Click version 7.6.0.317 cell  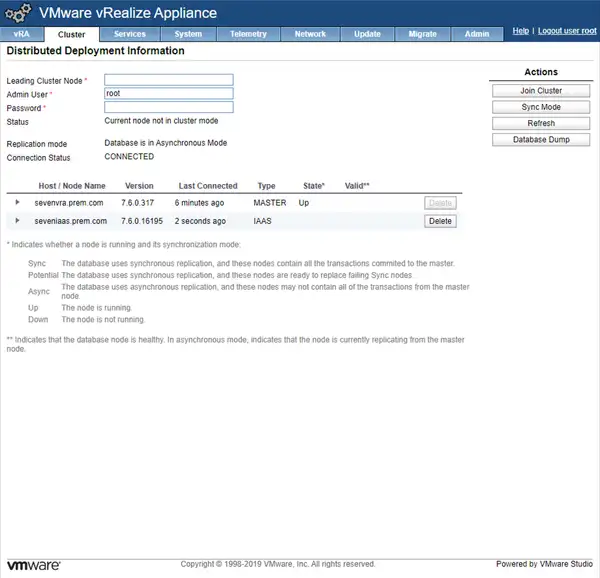137,203
